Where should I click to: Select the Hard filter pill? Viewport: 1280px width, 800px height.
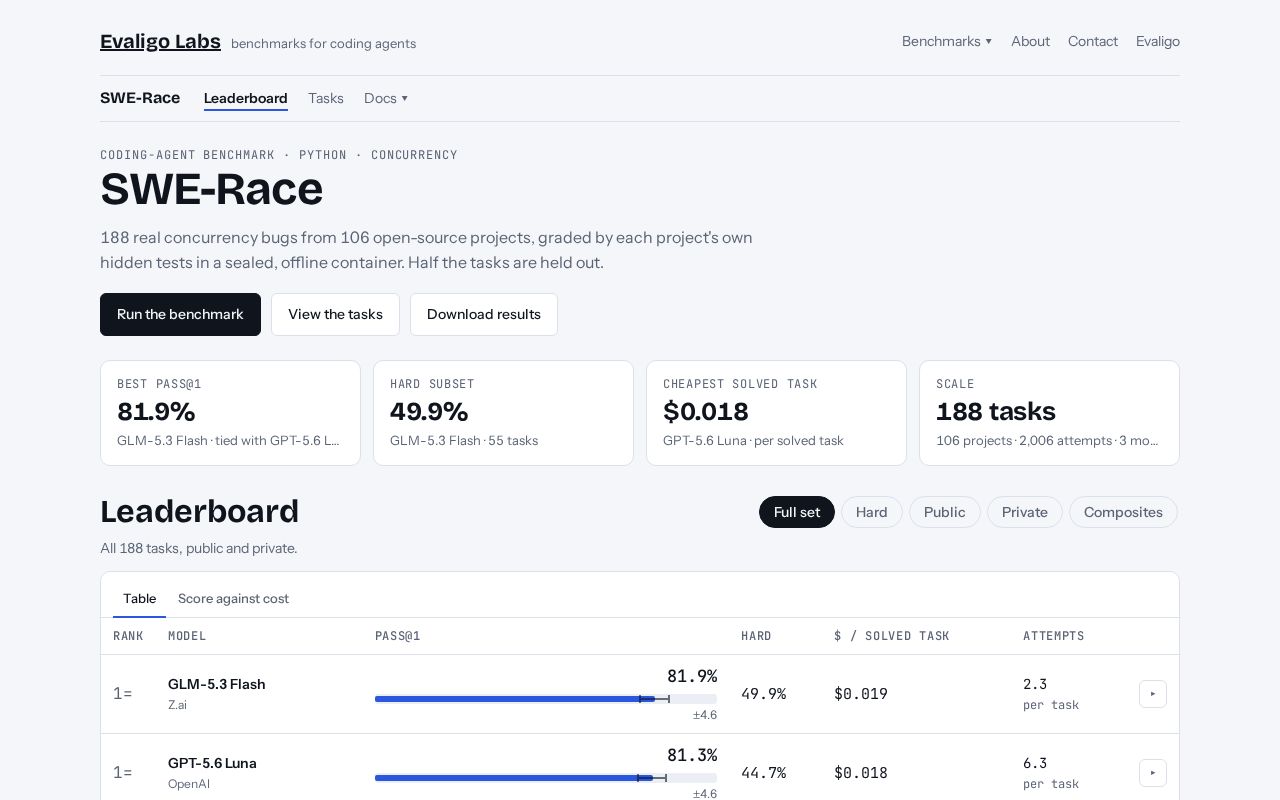pos(872,512)
